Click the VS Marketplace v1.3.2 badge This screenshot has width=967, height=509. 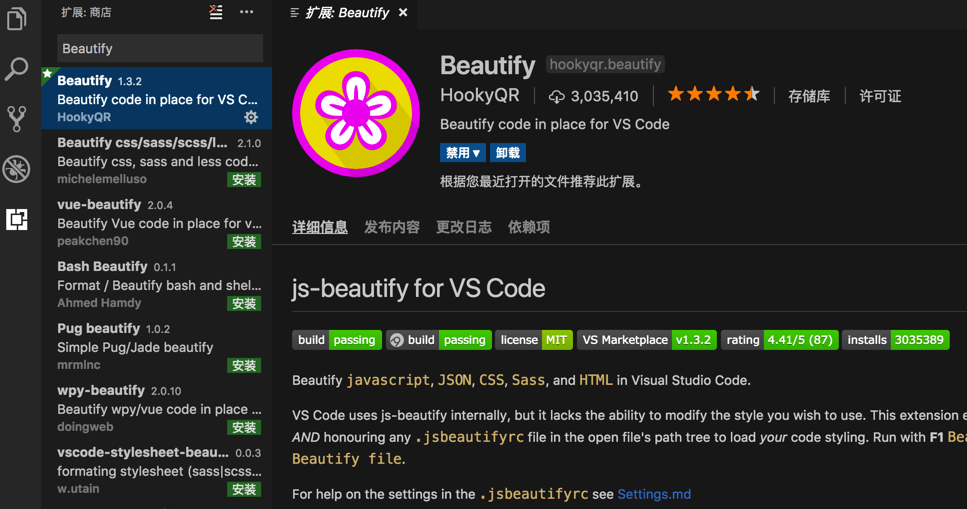646,340
